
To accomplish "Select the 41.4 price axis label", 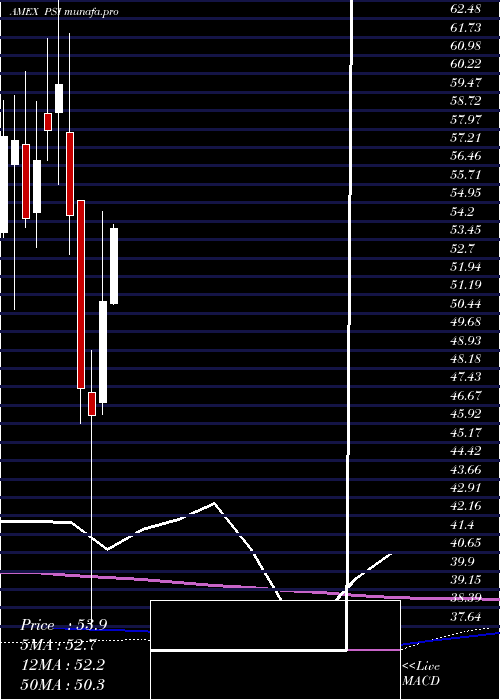I will coord(462,525).
